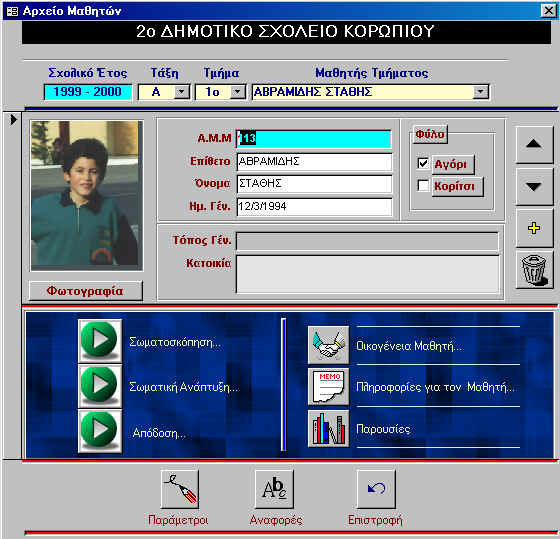Toggle the Αγόρι checkbox
This screenshot has height=539, width=560.
pyautogui.click(x=423, y=164)
